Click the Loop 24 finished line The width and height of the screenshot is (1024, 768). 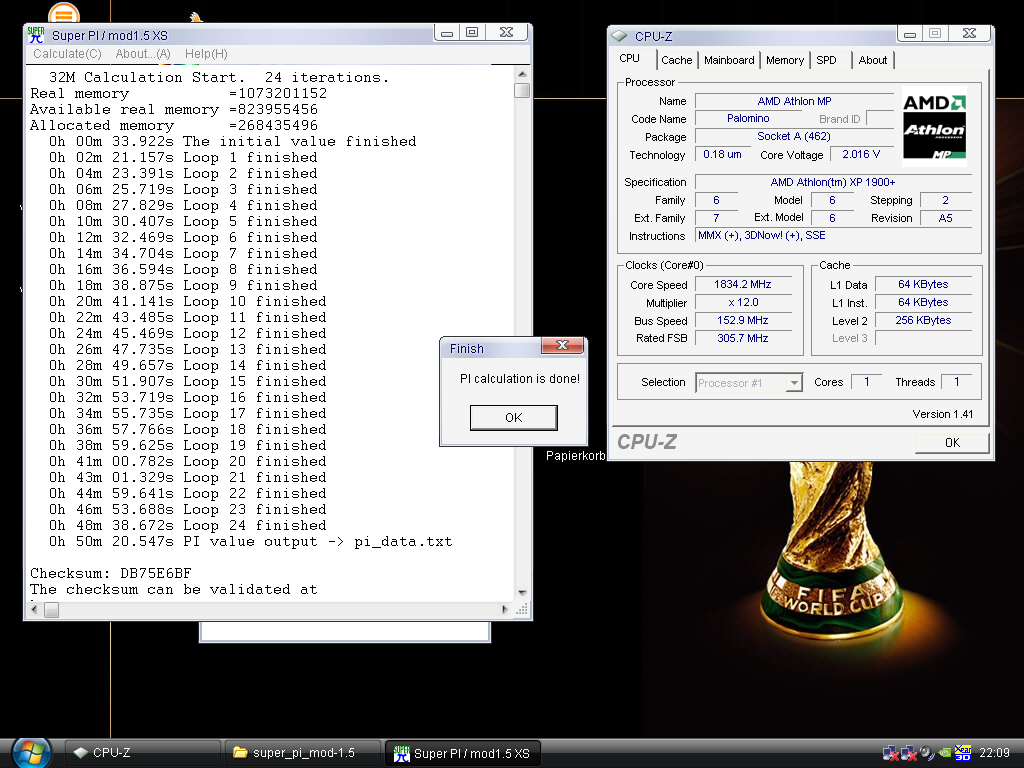pyautogui.click(x=187, y=526)
